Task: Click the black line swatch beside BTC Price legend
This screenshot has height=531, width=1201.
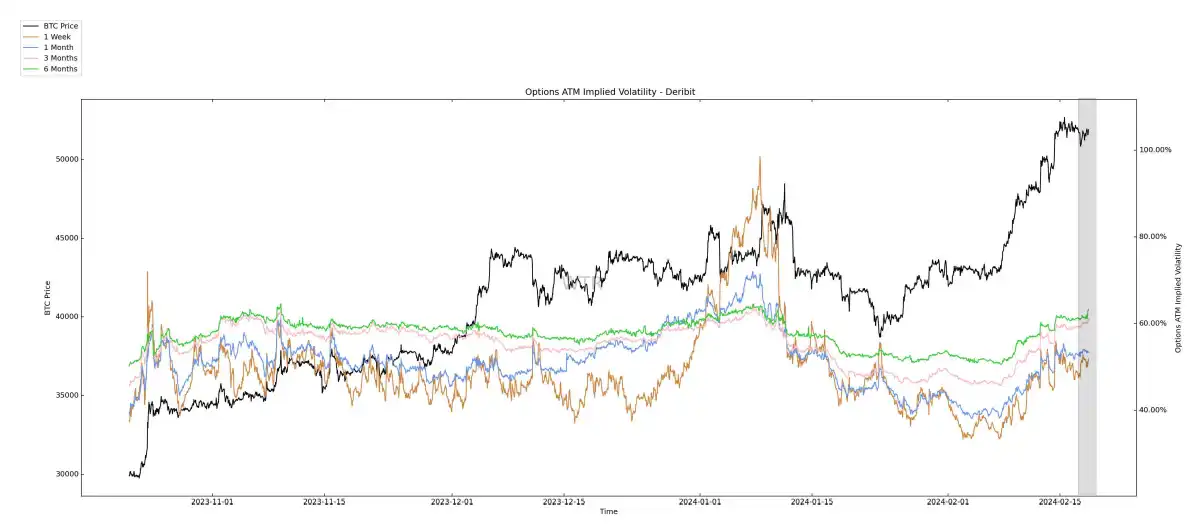Action: click(31, 25)
